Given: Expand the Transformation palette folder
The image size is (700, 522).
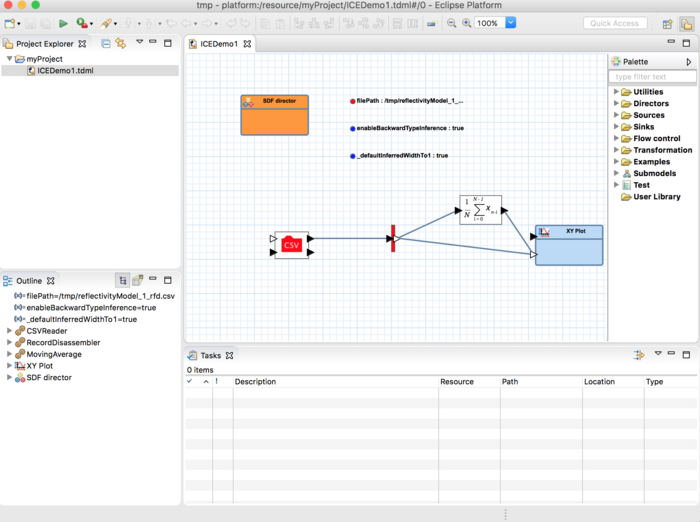Looking at the screenshot, I should point(616,150).
